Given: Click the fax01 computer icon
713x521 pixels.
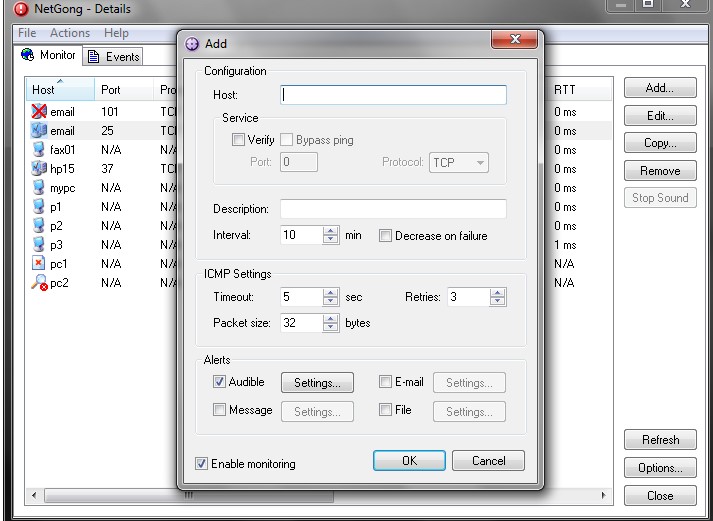Looking at the screenshot, I should point(39,150).
